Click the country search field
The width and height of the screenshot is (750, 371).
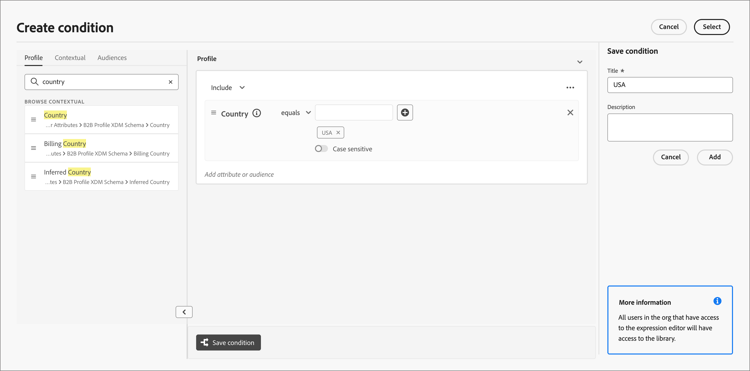[x=101, y=82]
